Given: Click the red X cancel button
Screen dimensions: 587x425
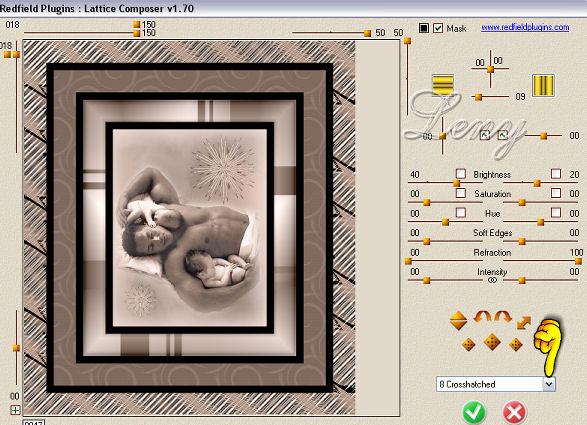Looking at the screenshot, I should pyautogui.click(x=514, y=413).
